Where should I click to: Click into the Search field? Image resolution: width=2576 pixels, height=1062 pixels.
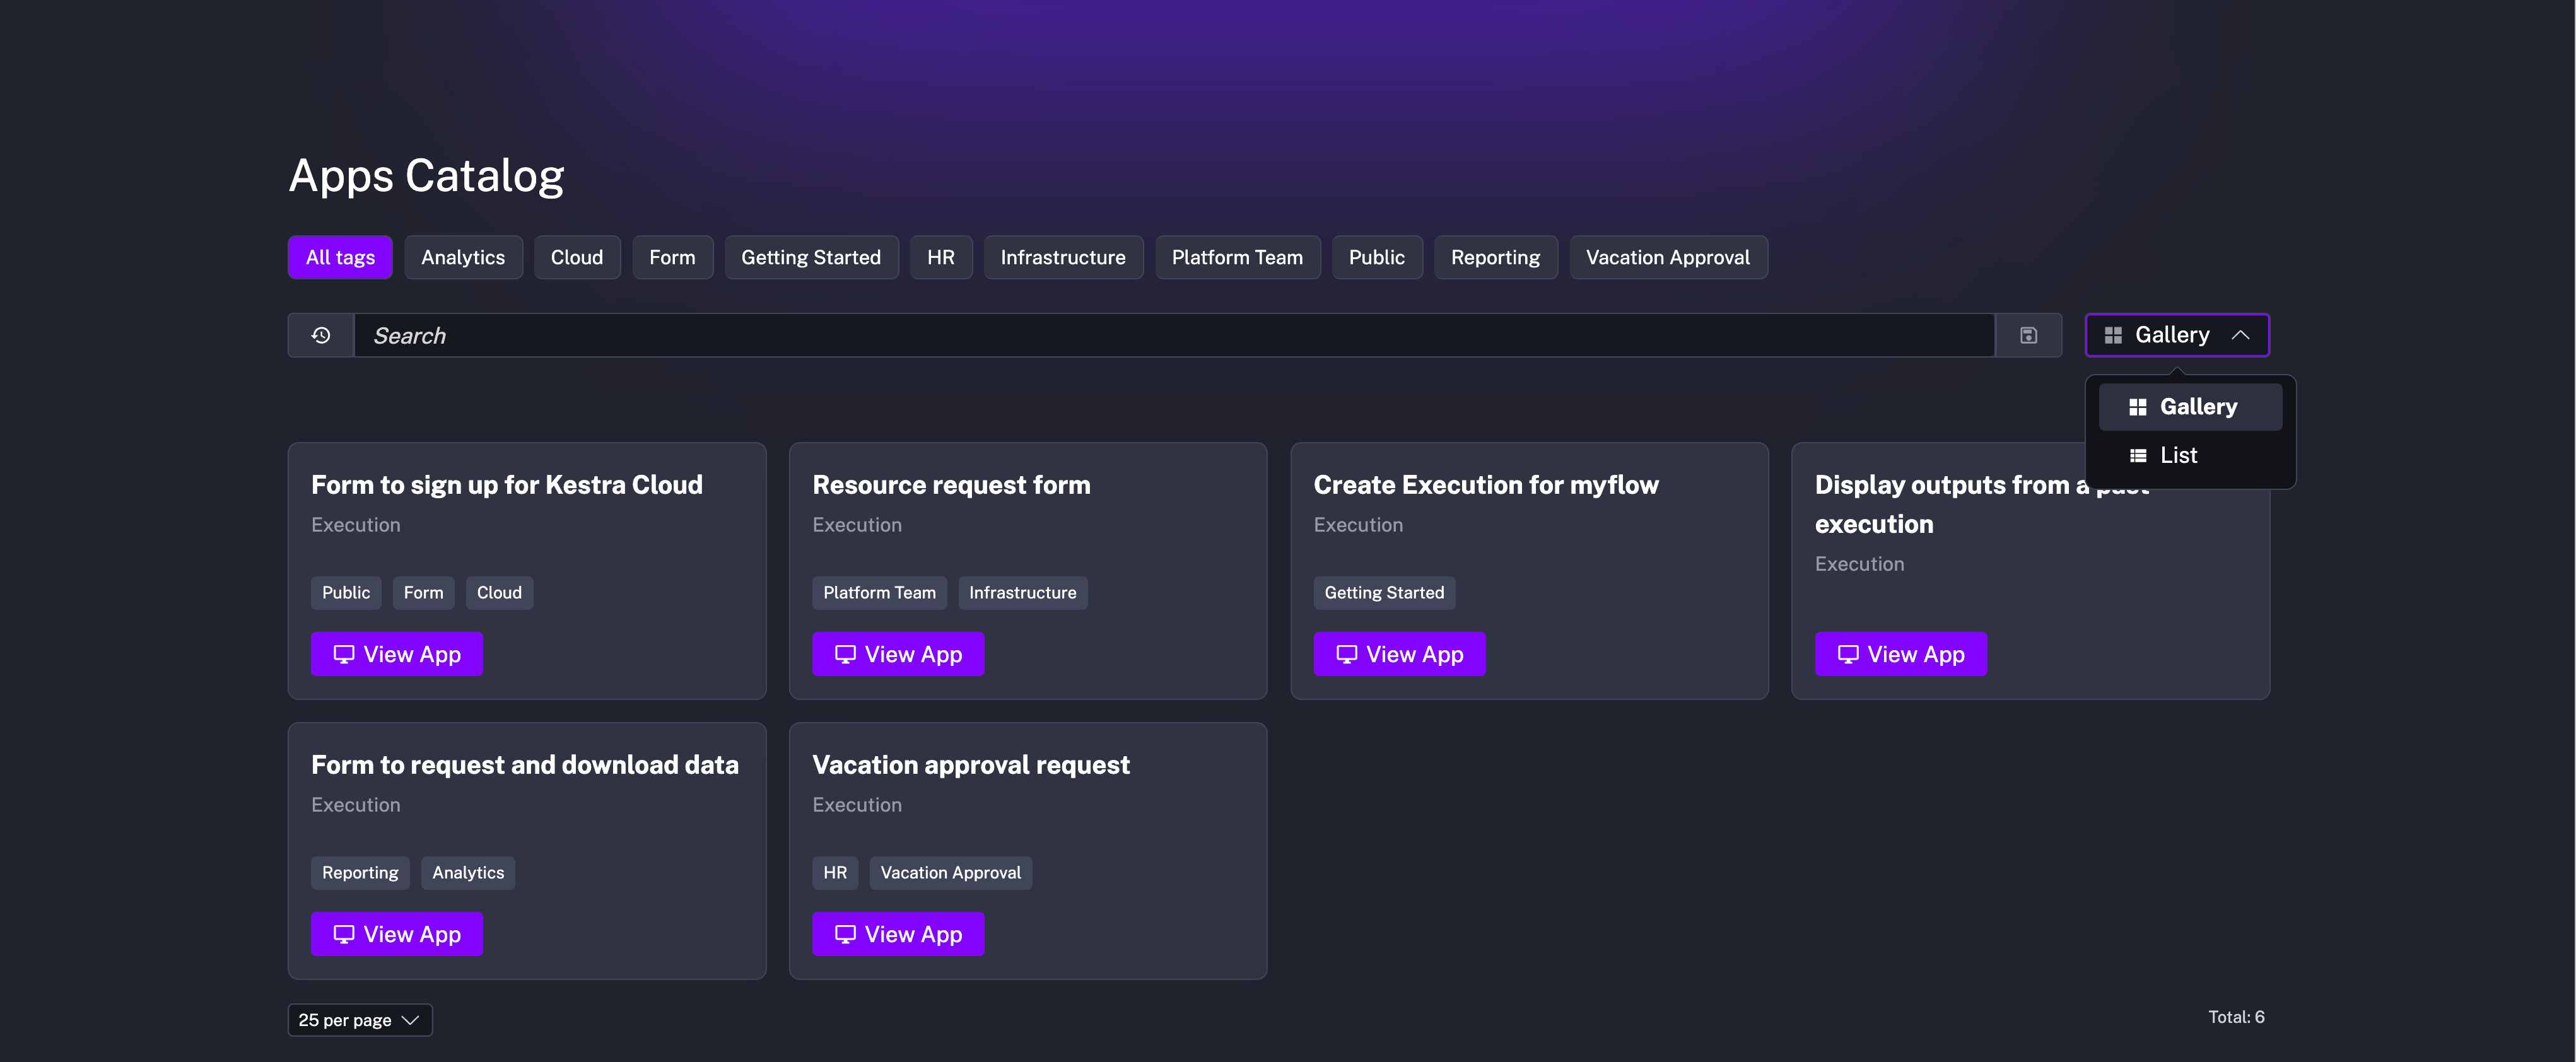[x=1174, y=335]
